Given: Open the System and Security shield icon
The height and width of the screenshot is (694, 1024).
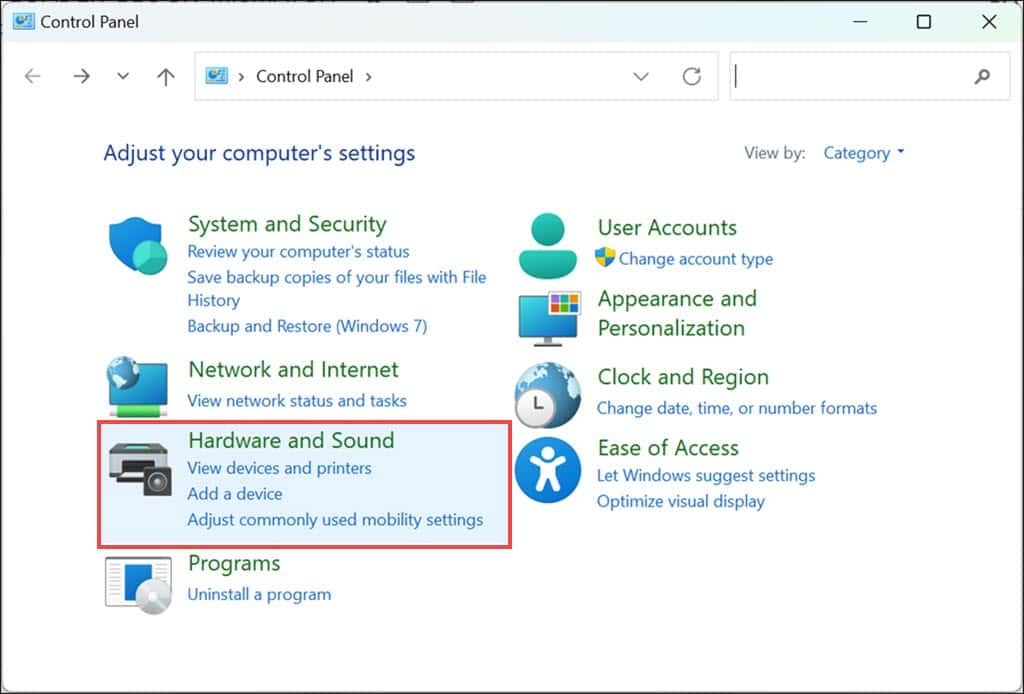Looking at the screenshot, I should point(138,245).
